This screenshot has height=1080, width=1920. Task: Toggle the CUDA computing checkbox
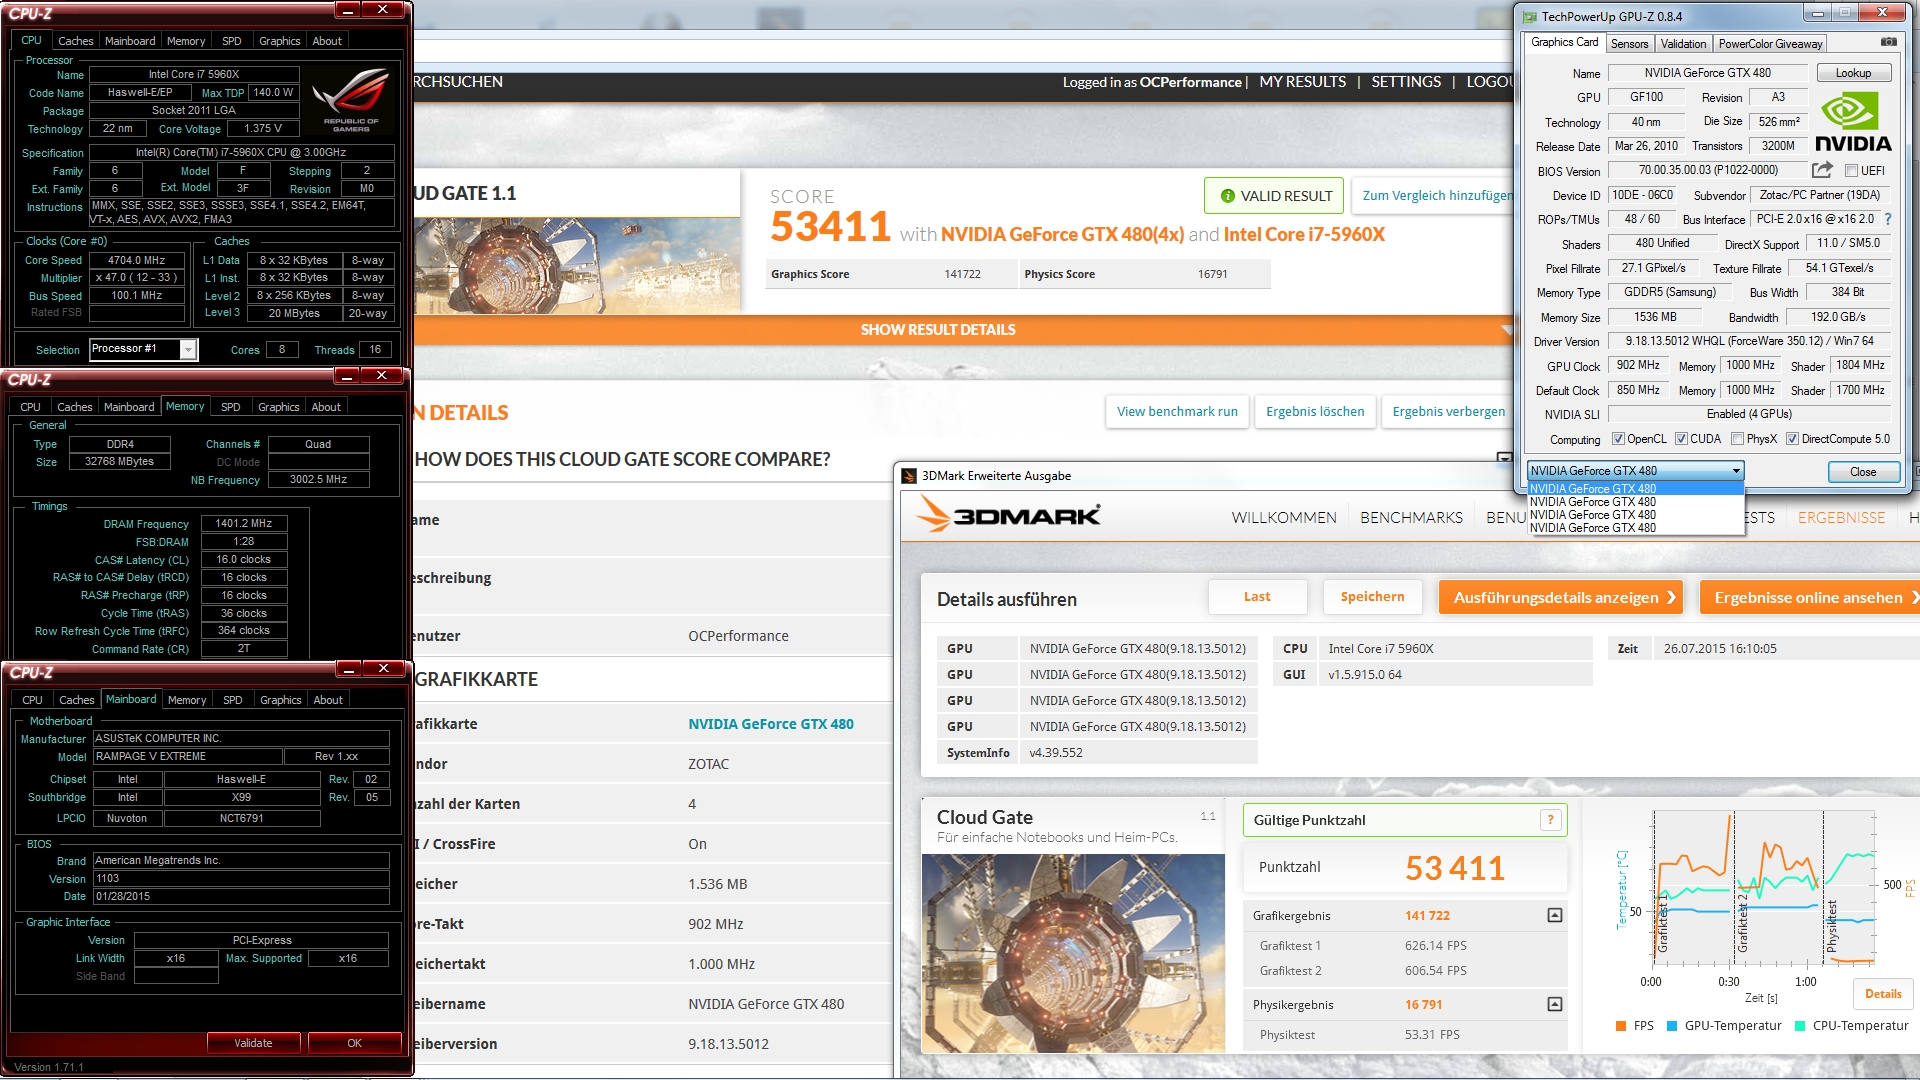(1681, 439)
